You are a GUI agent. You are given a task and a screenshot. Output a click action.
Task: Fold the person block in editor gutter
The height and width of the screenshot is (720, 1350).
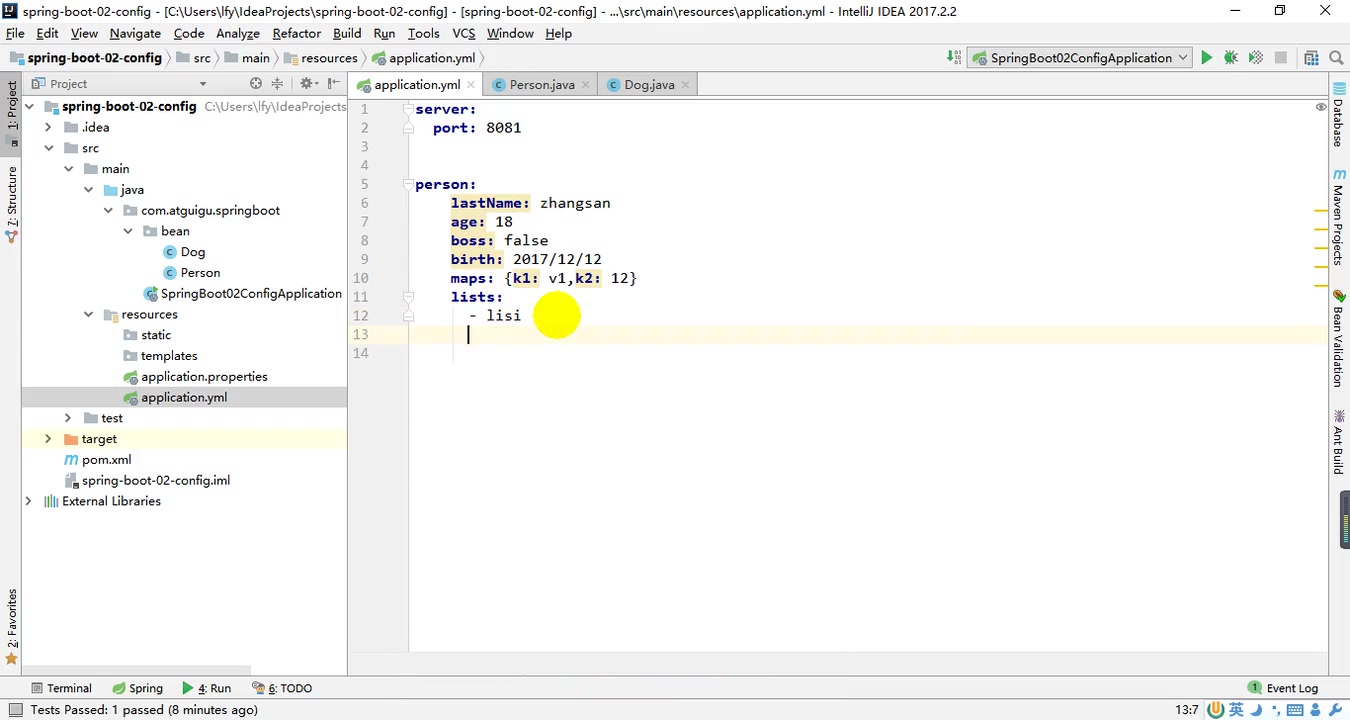408,184
